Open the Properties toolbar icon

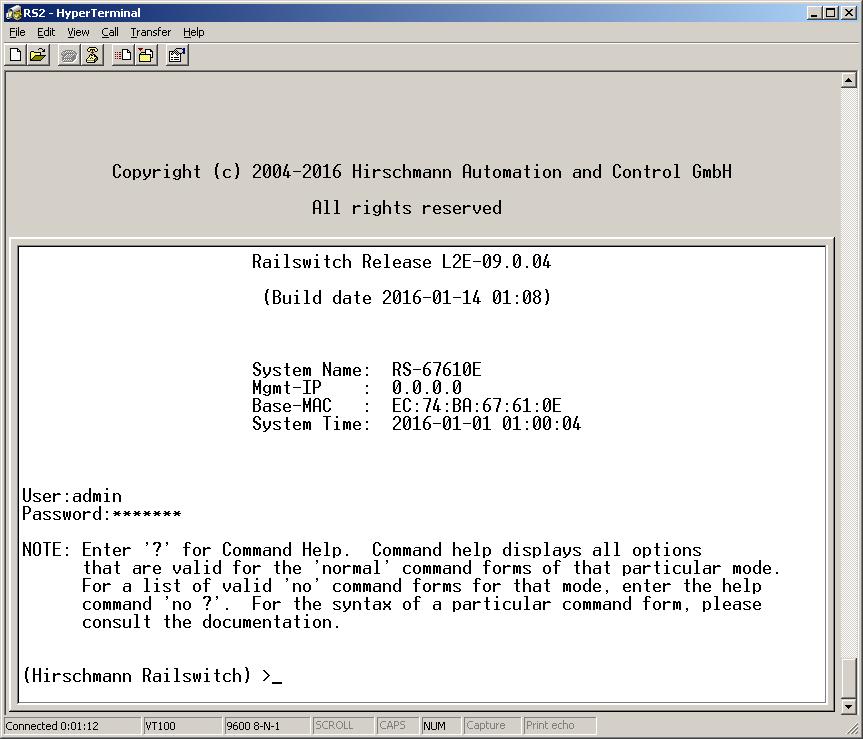(x=177, y=56)
